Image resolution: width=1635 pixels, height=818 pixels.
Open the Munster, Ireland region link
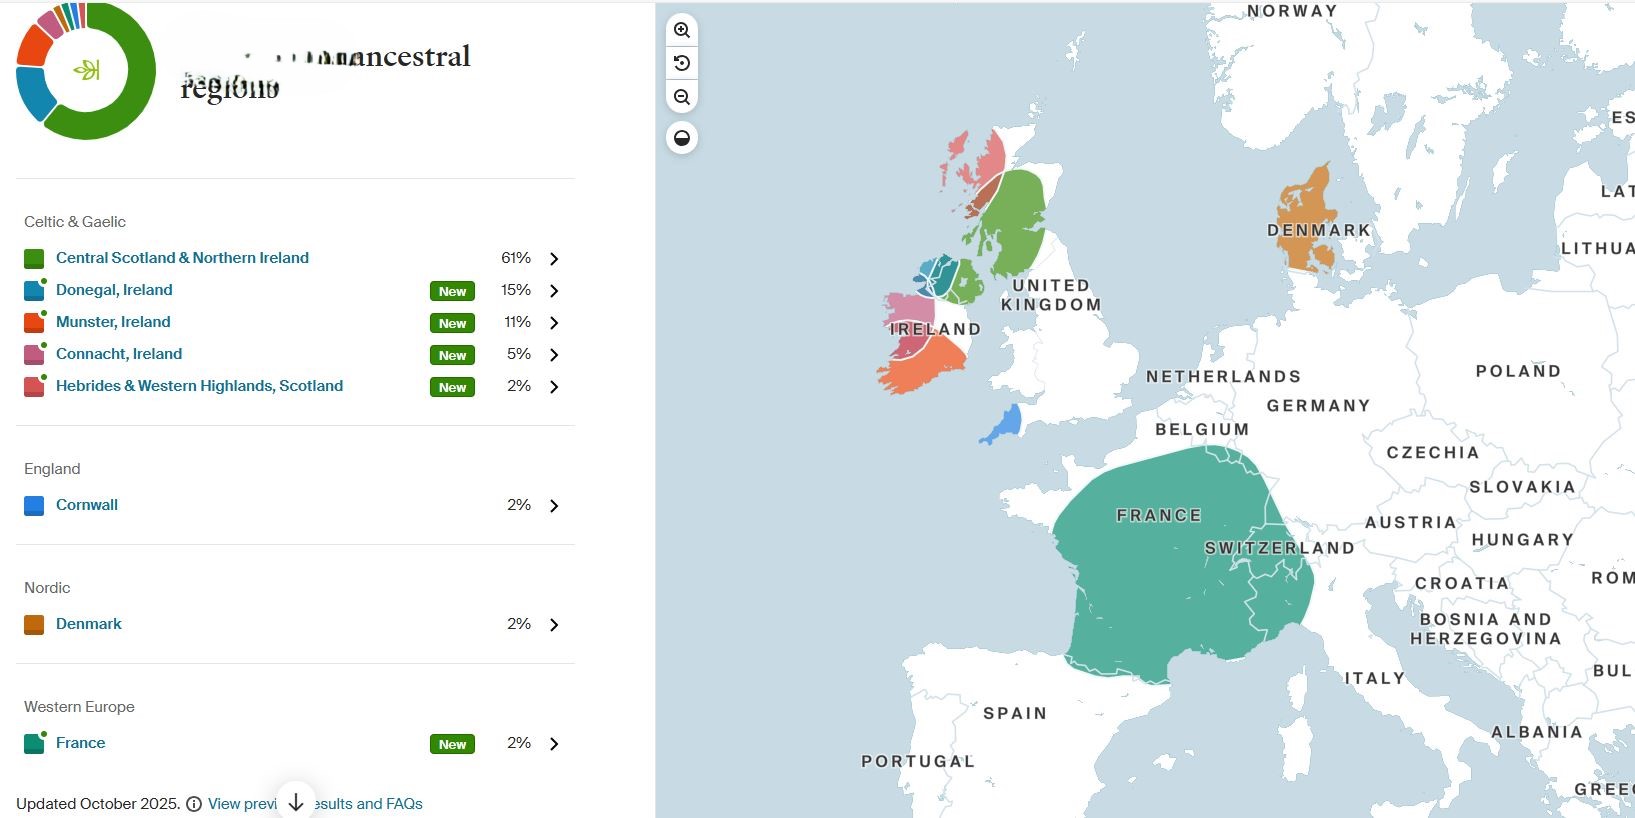113,322
